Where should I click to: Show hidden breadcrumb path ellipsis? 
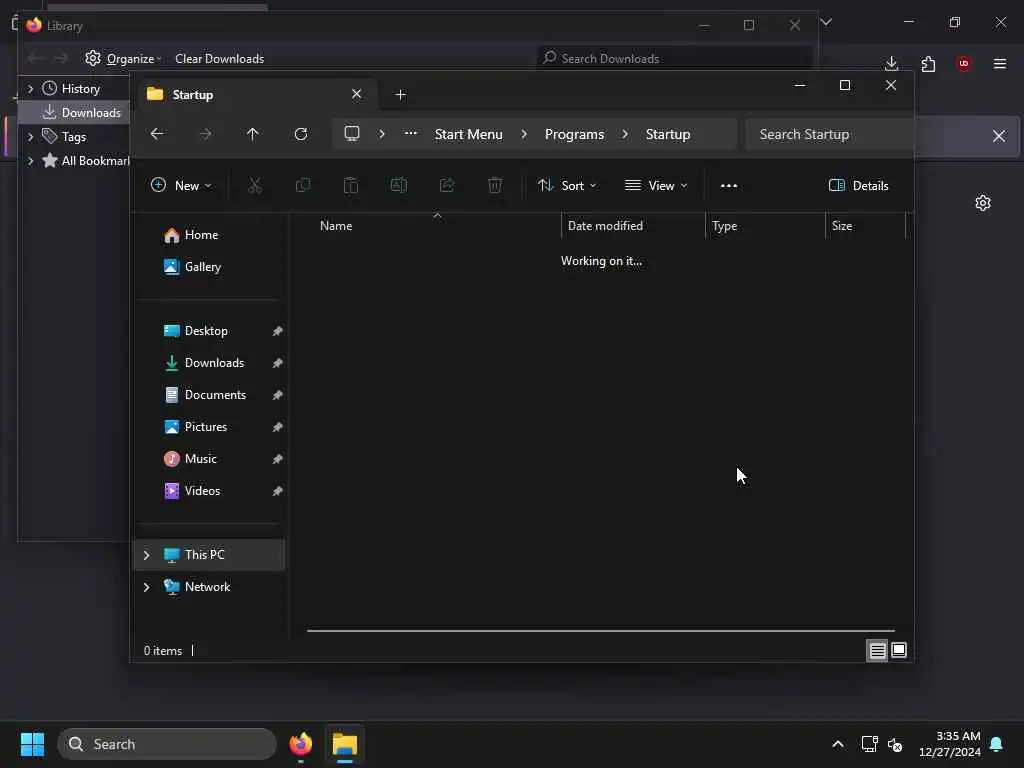pyautogui.click(x=411, y=133)
